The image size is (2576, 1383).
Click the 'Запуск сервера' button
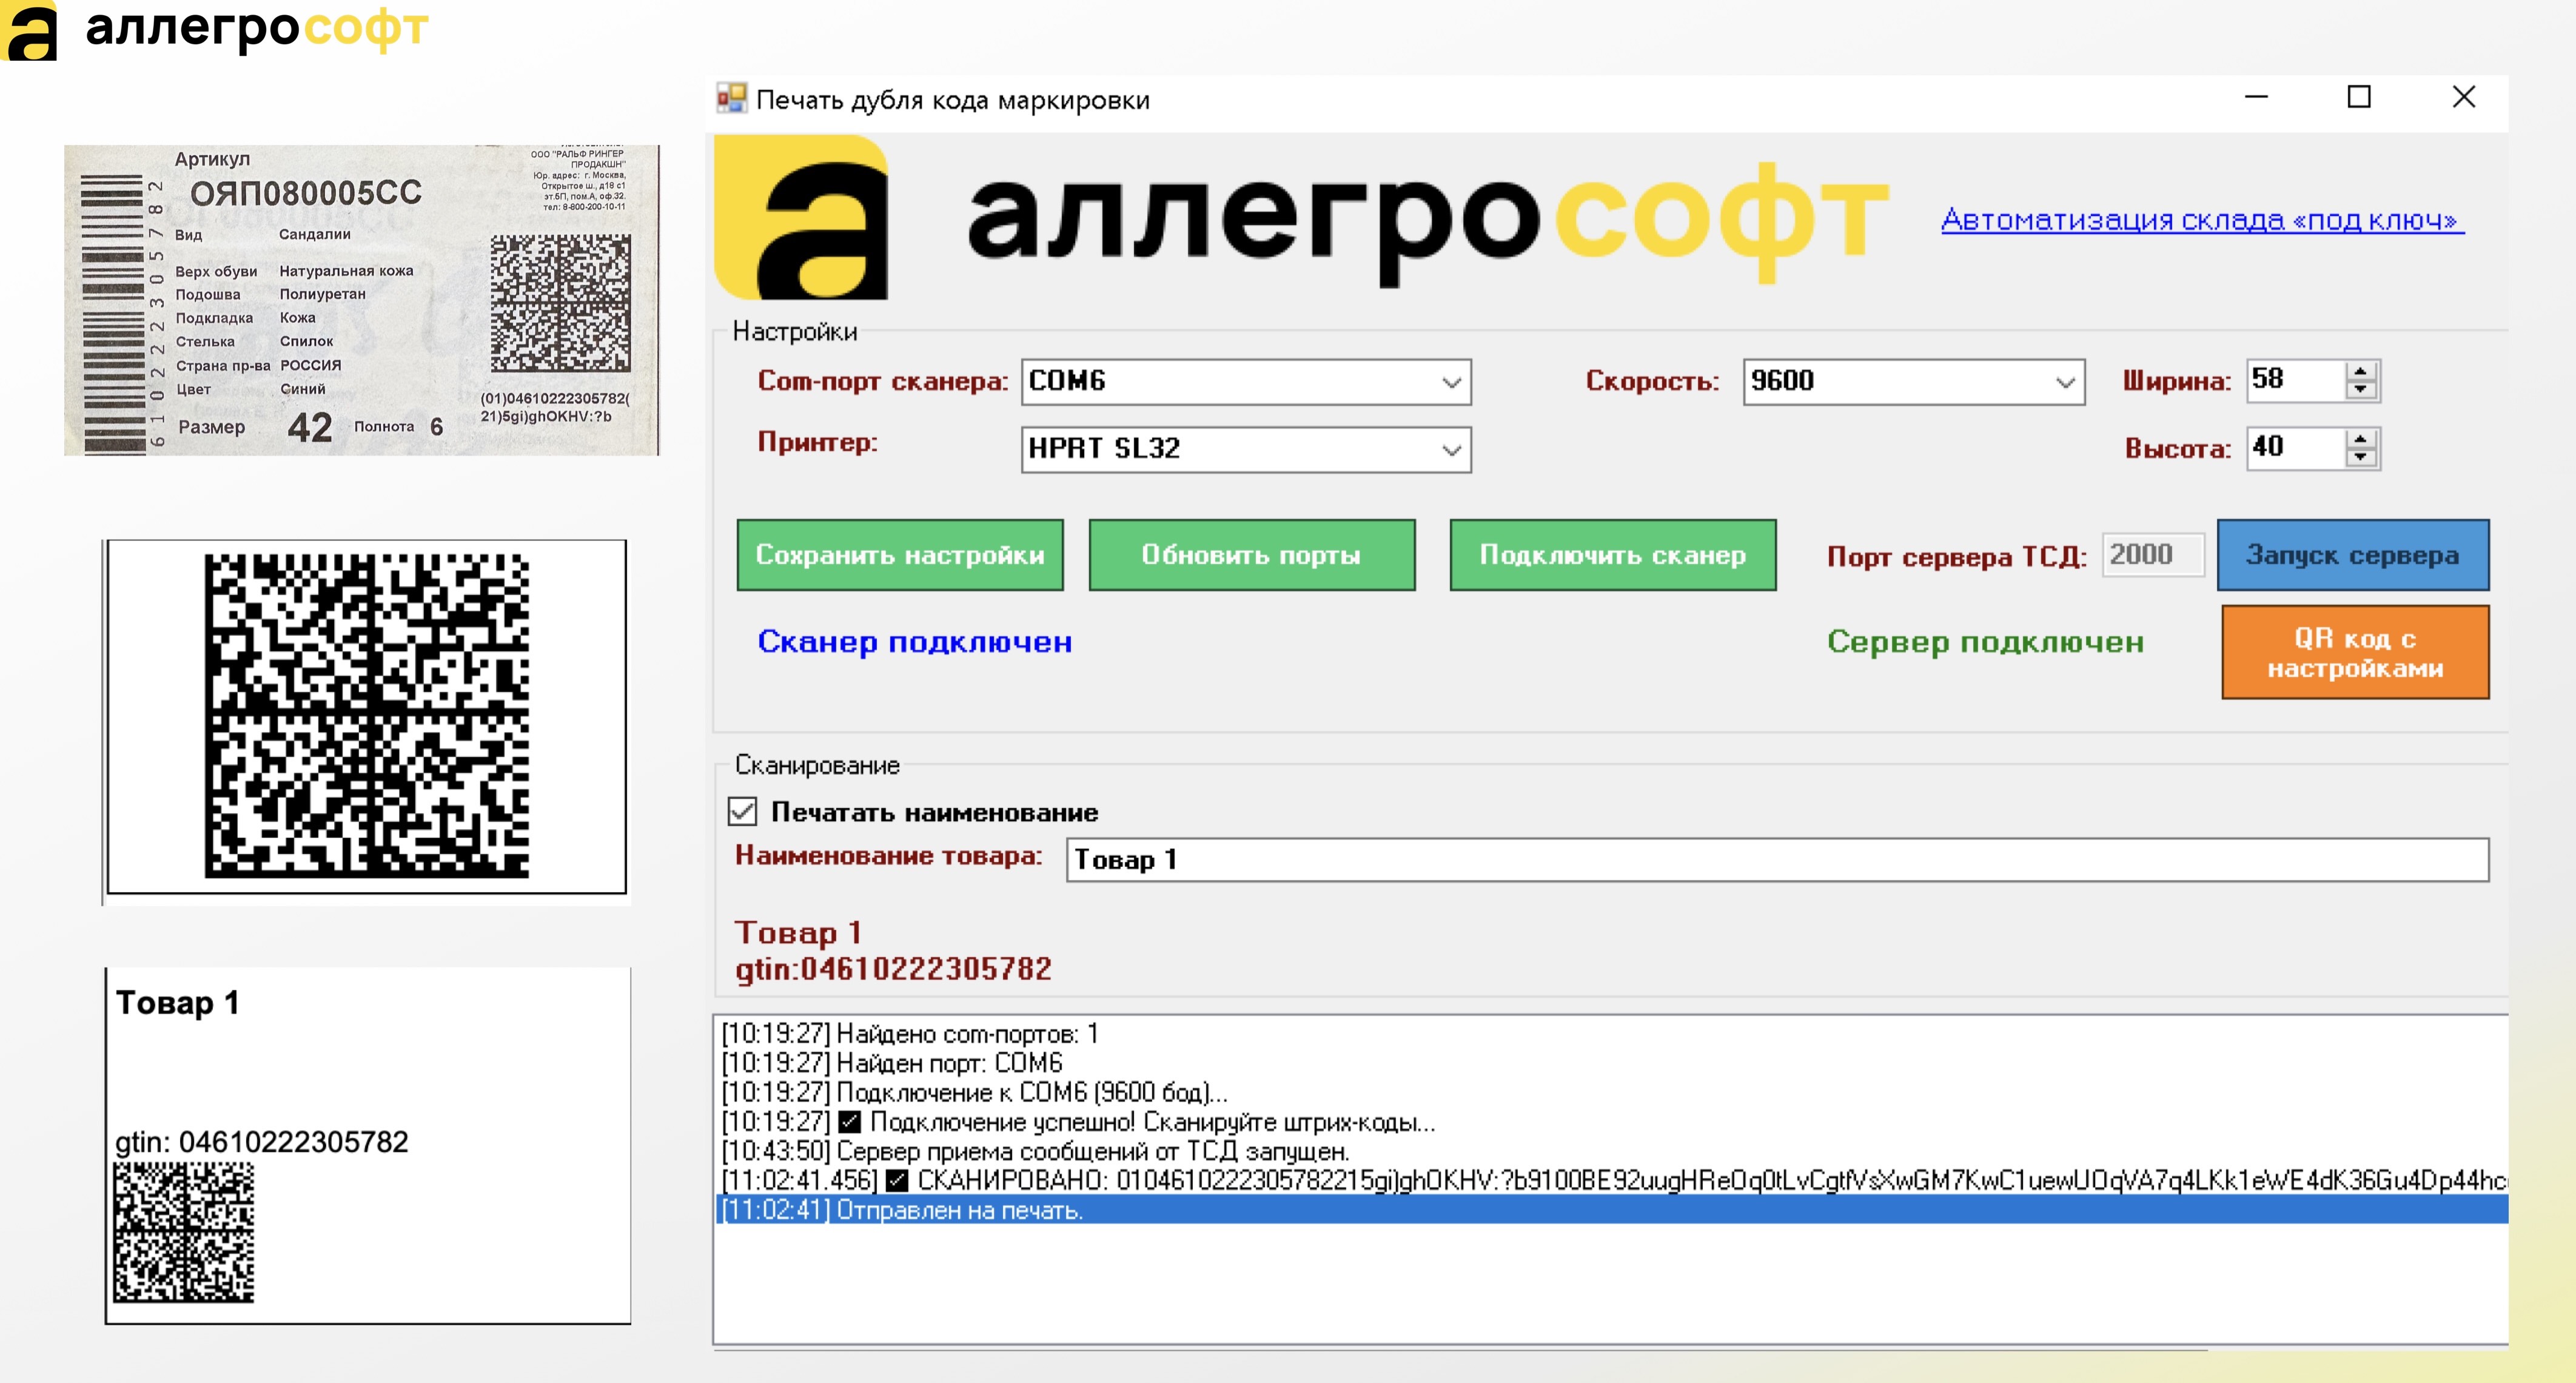tap(2353, 555)
